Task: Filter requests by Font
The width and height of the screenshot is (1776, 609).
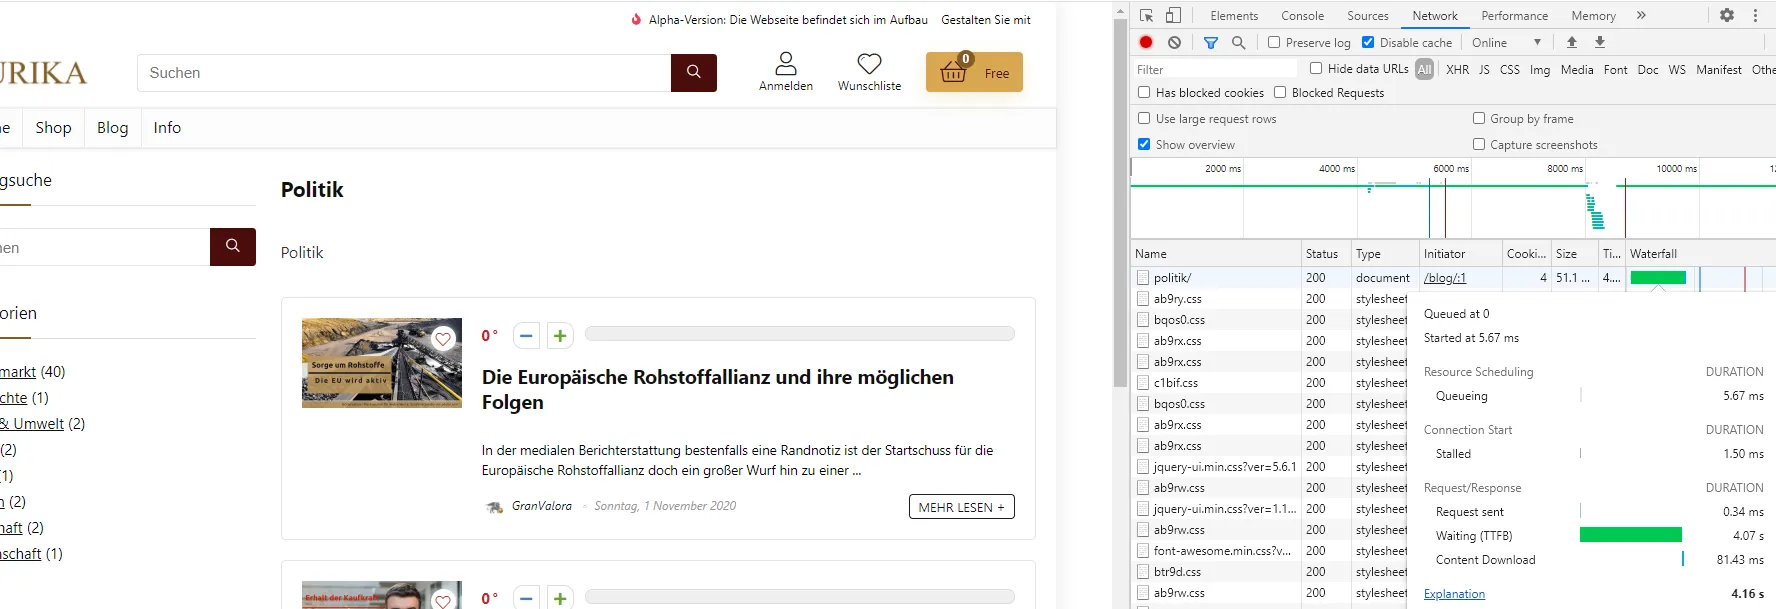Action: click(1616, 69)
